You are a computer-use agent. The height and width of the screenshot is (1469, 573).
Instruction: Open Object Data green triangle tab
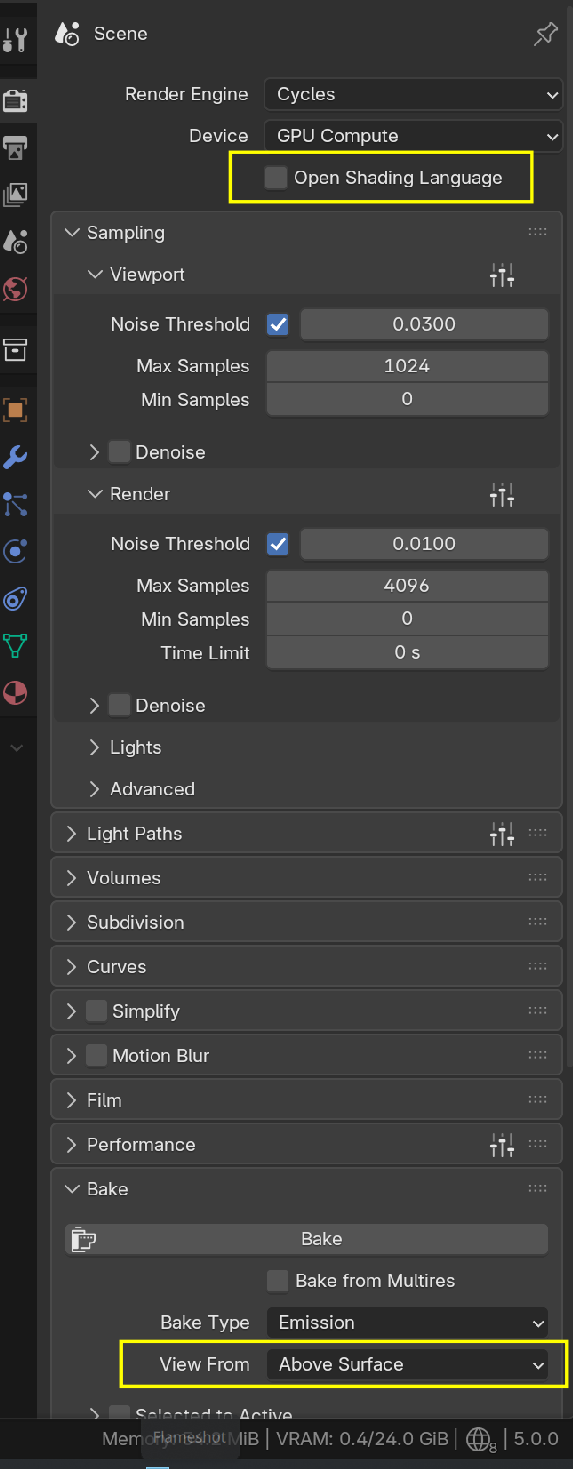[x=15, y=646]
